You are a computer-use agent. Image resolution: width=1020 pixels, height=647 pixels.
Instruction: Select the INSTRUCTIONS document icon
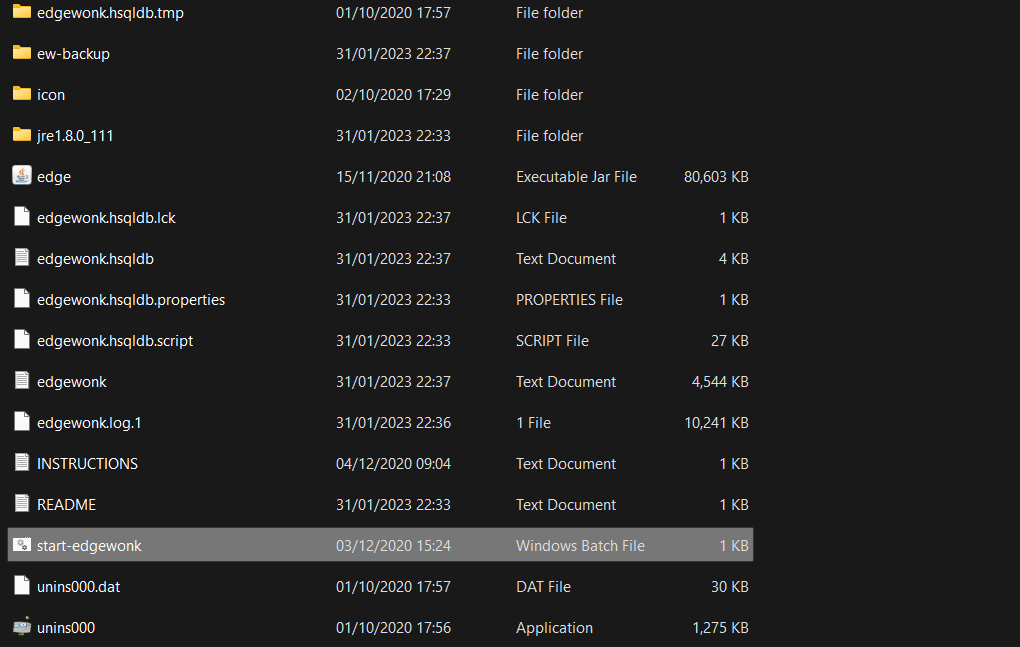22,463
